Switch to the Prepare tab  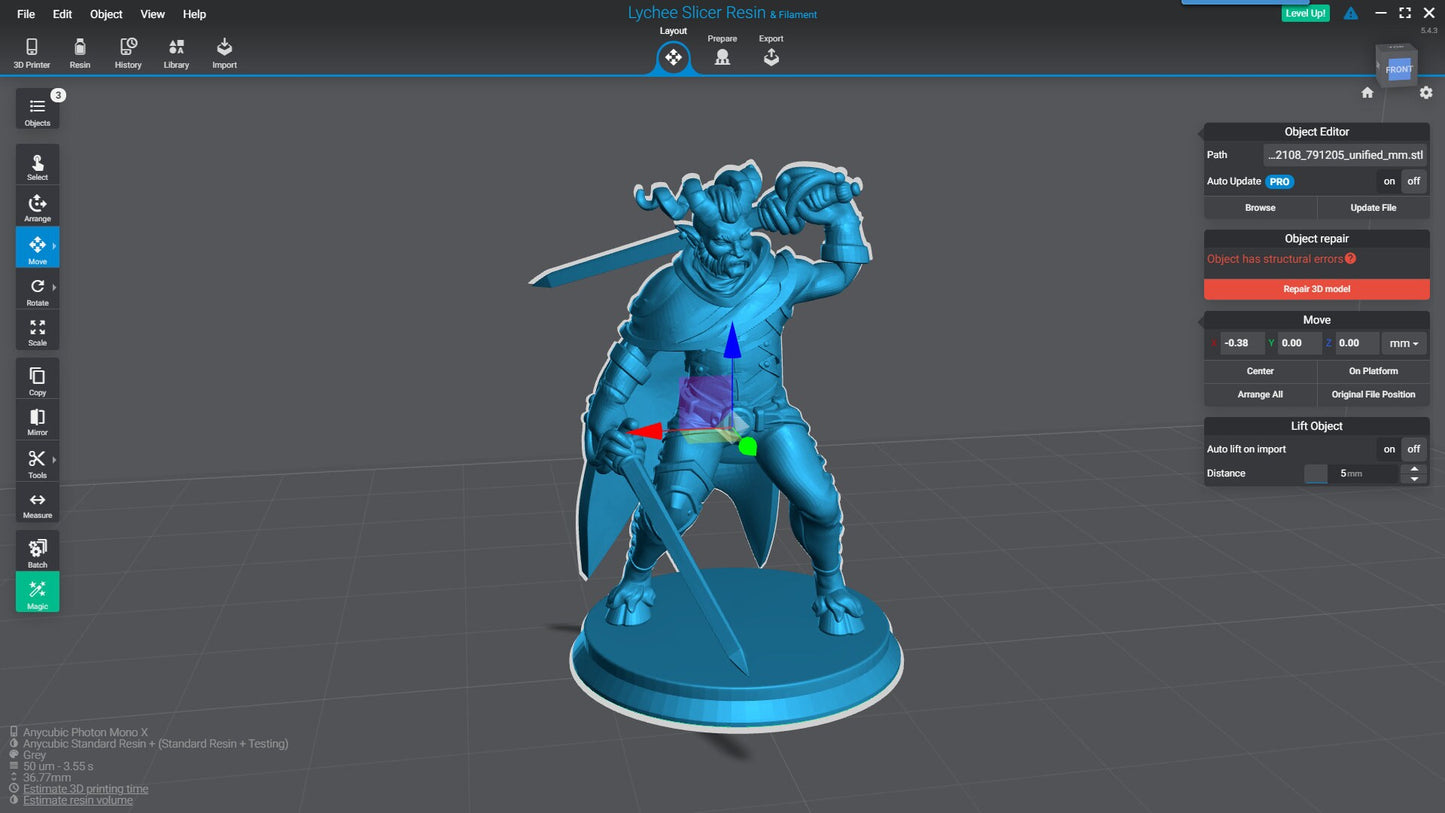tap(722, 52)
